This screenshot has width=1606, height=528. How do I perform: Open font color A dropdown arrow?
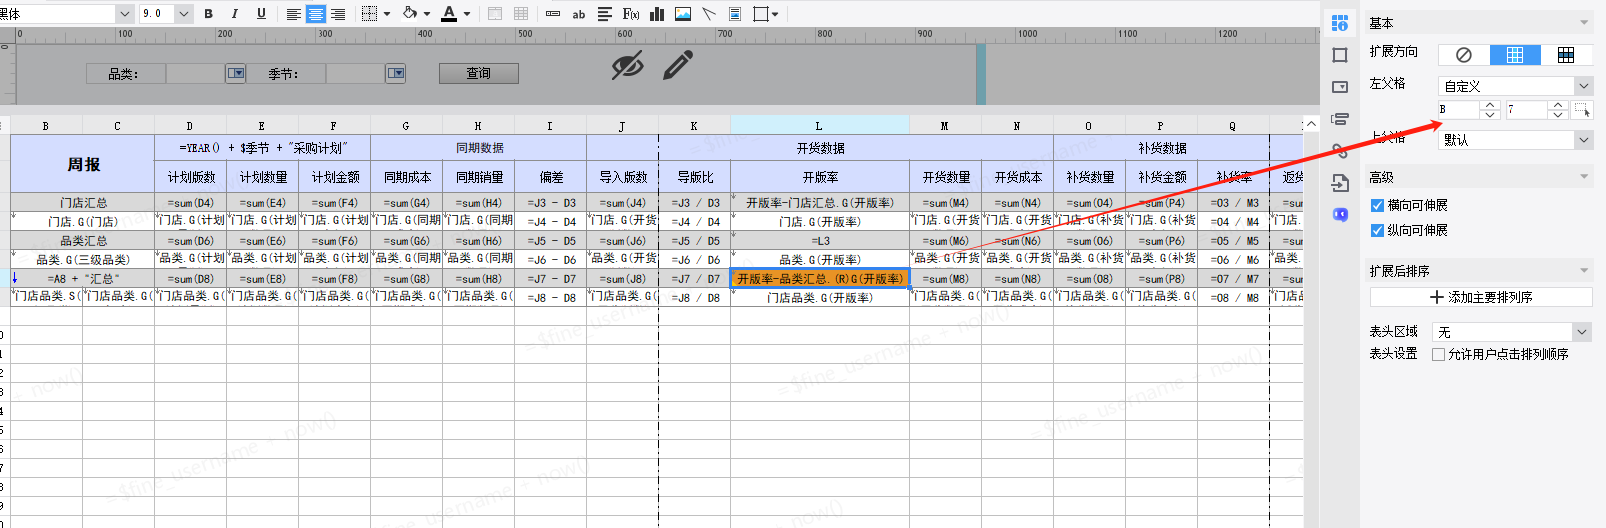click(467, 14)
